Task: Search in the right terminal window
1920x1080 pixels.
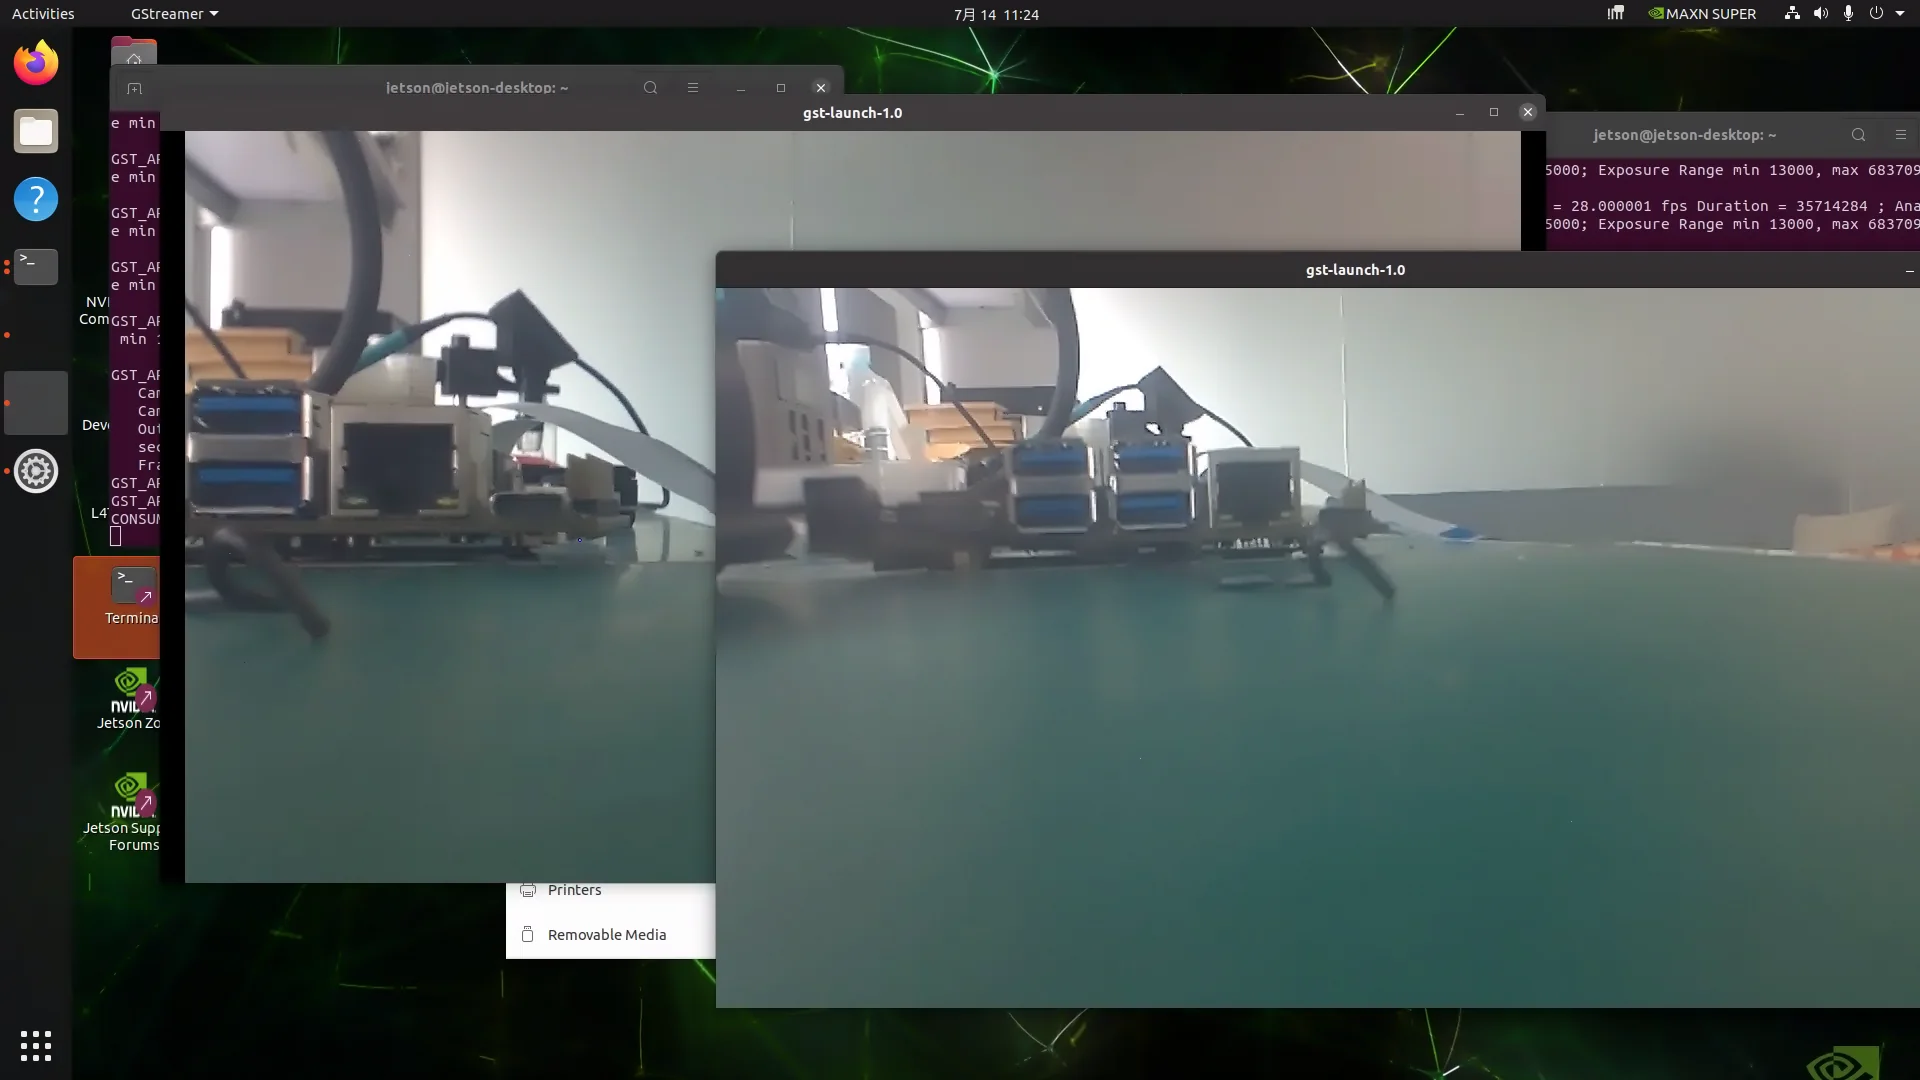Action: click(1858, 135)
